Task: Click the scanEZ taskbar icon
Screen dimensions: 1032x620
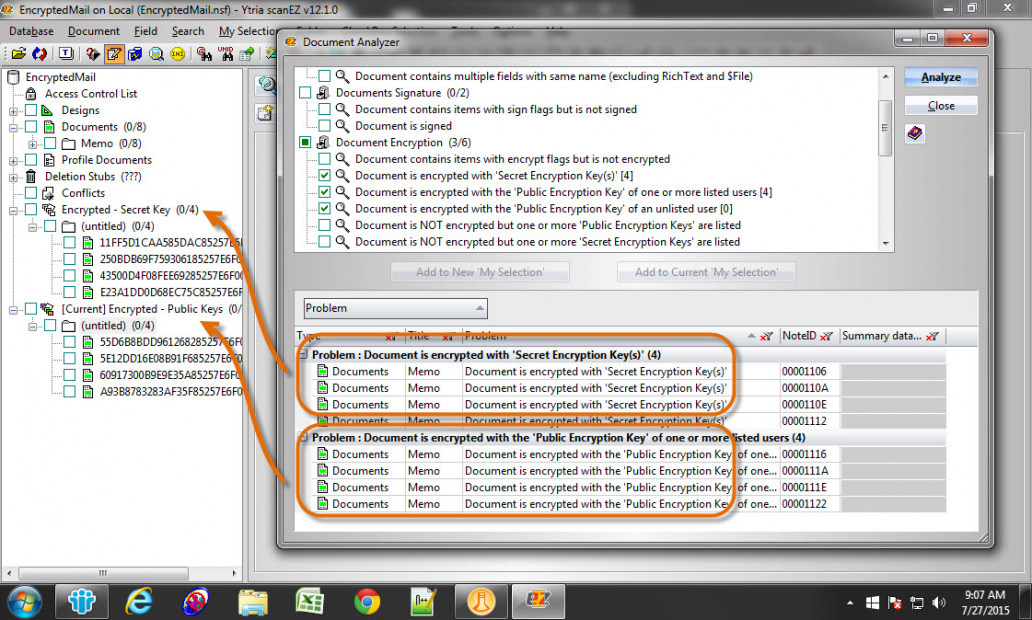Action: click(x=538, y=602)
